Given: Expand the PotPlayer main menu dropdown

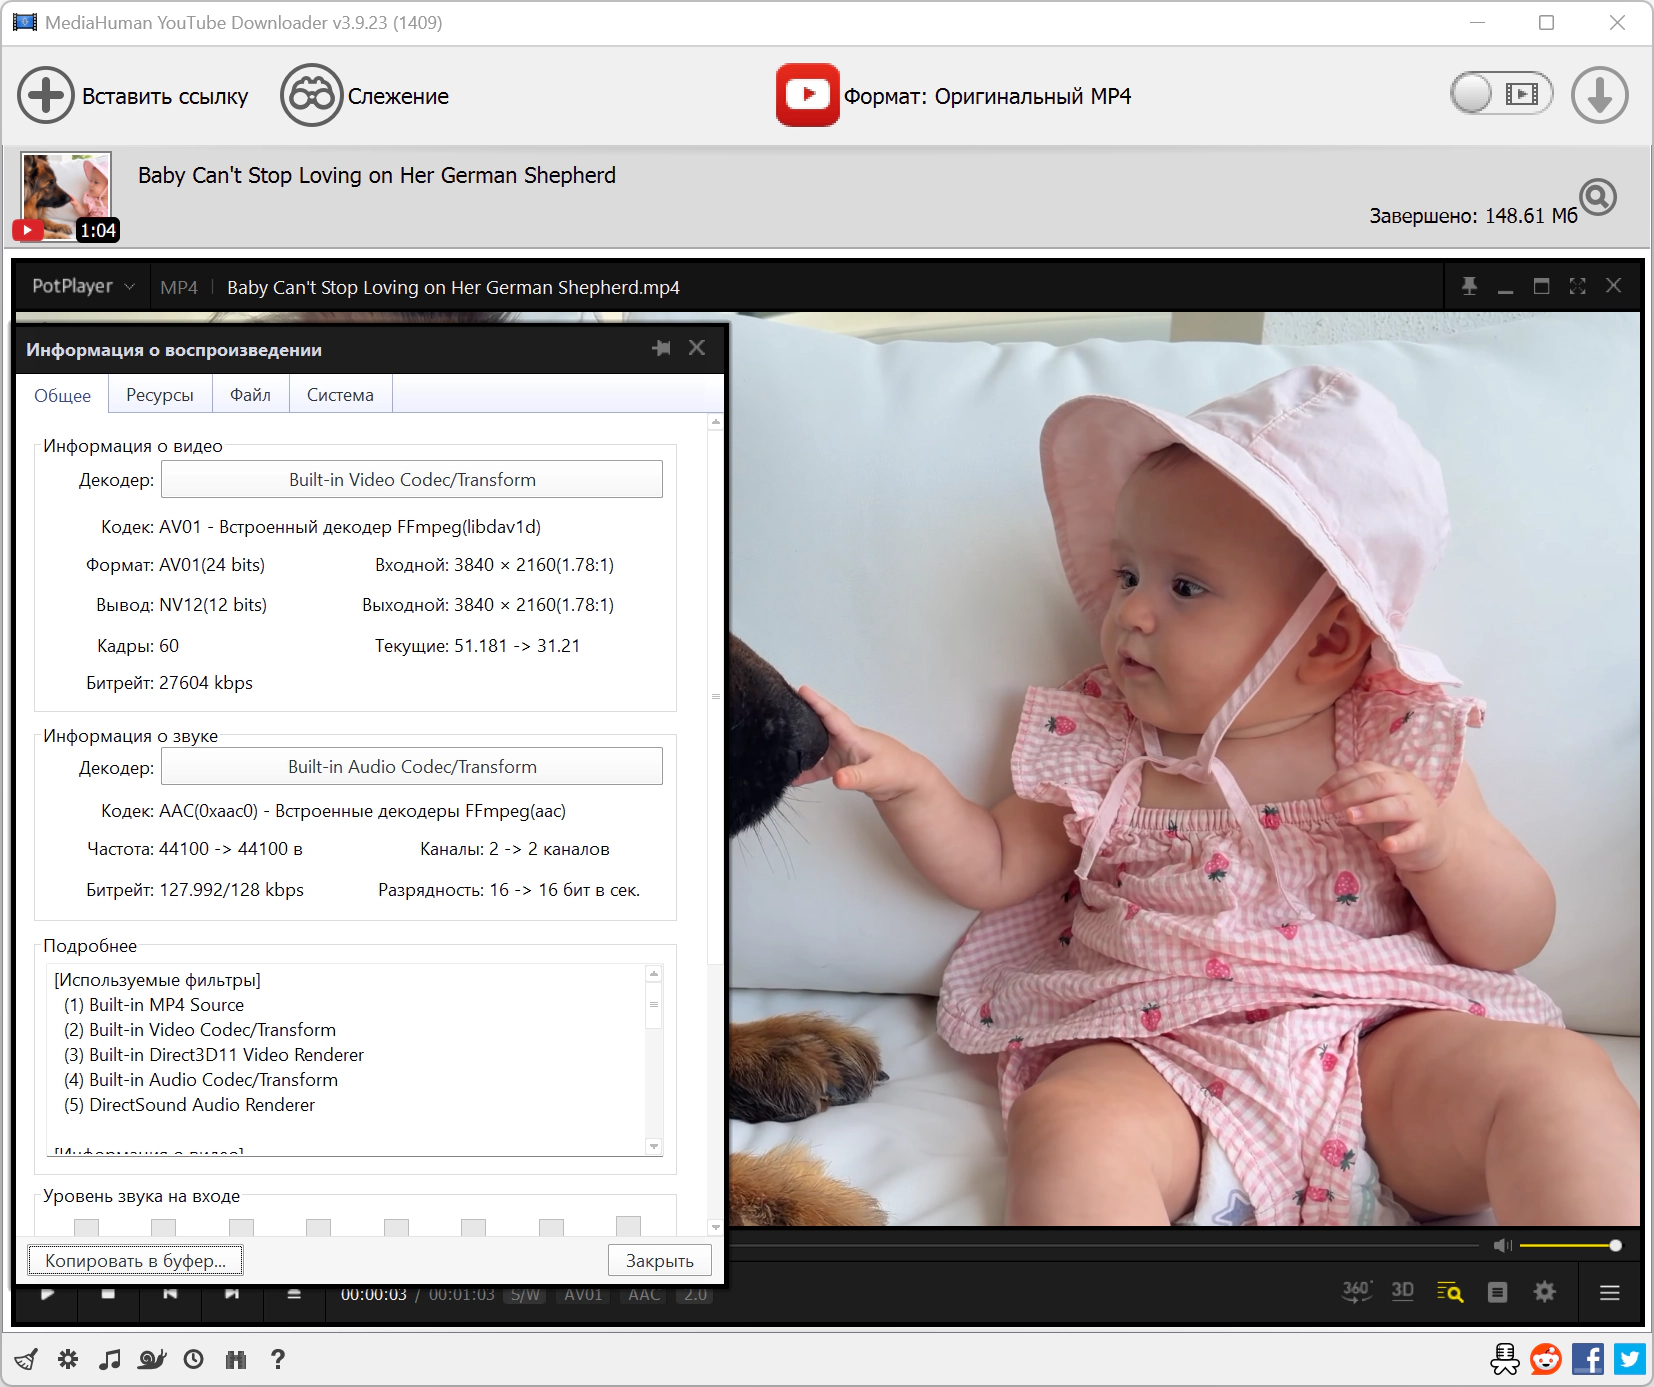Looking at the screenshot, I should pyautogui.click(x=84, y=287).
